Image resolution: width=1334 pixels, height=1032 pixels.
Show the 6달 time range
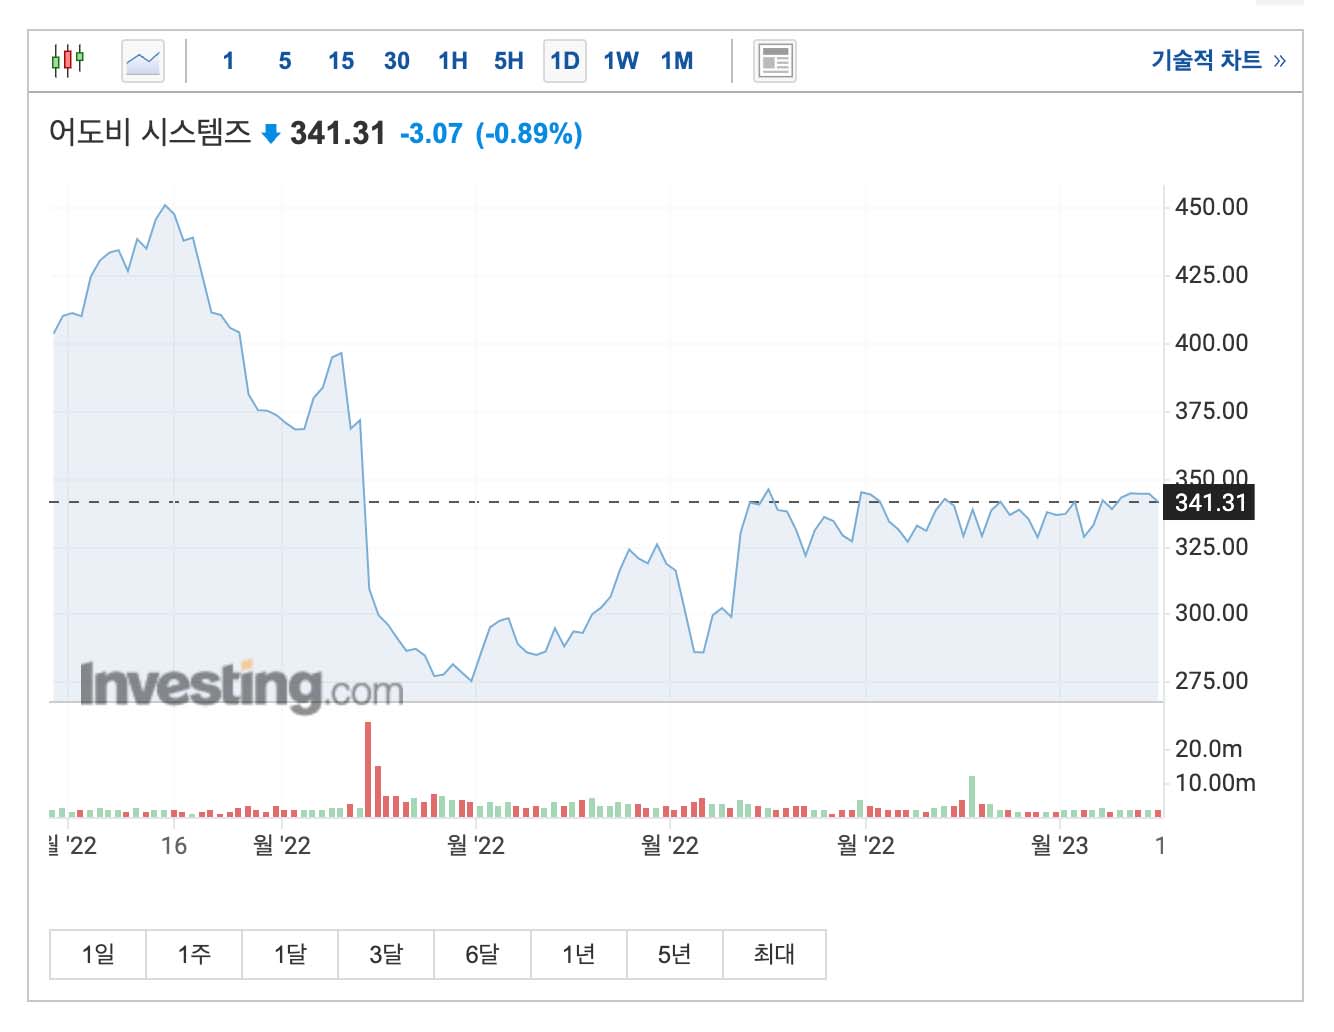[482, 954]
